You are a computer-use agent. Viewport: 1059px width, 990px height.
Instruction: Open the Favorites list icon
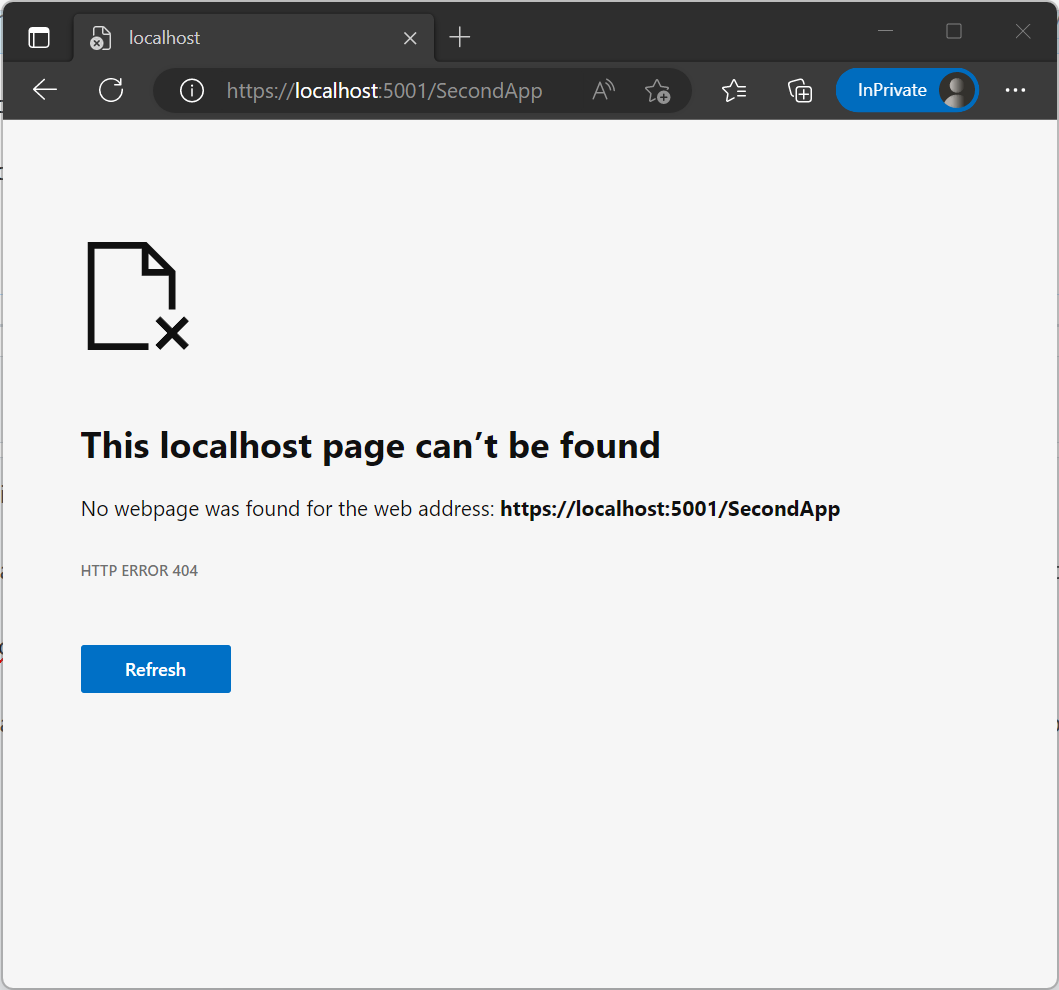734,90
